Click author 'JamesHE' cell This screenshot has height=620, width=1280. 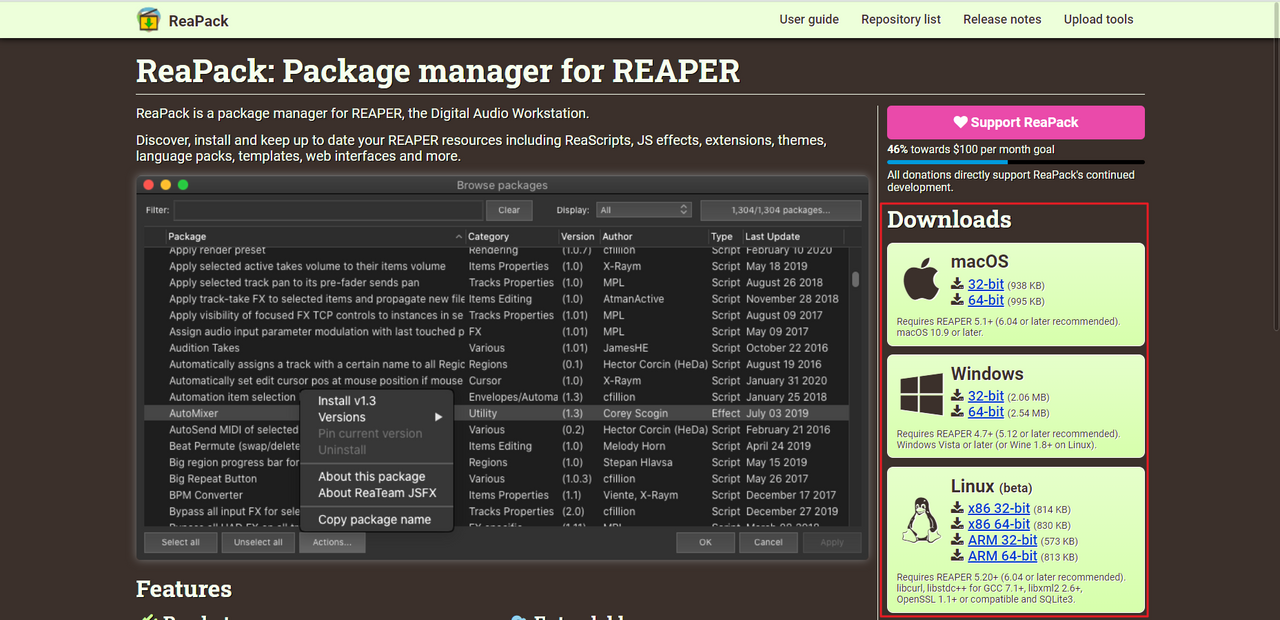625,348
